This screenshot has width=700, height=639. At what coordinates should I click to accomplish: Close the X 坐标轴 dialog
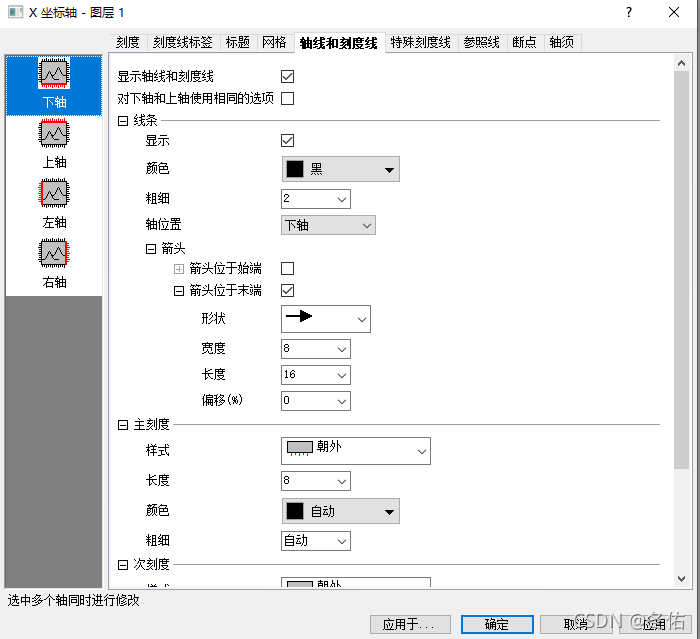[x=674, y=12]
